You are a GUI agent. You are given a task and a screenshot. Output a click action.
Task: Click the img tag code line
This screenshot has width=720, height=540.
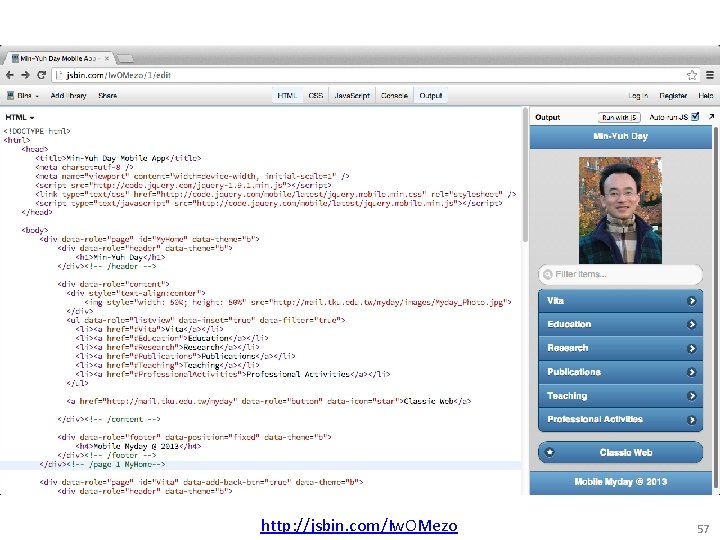[298, 302]
